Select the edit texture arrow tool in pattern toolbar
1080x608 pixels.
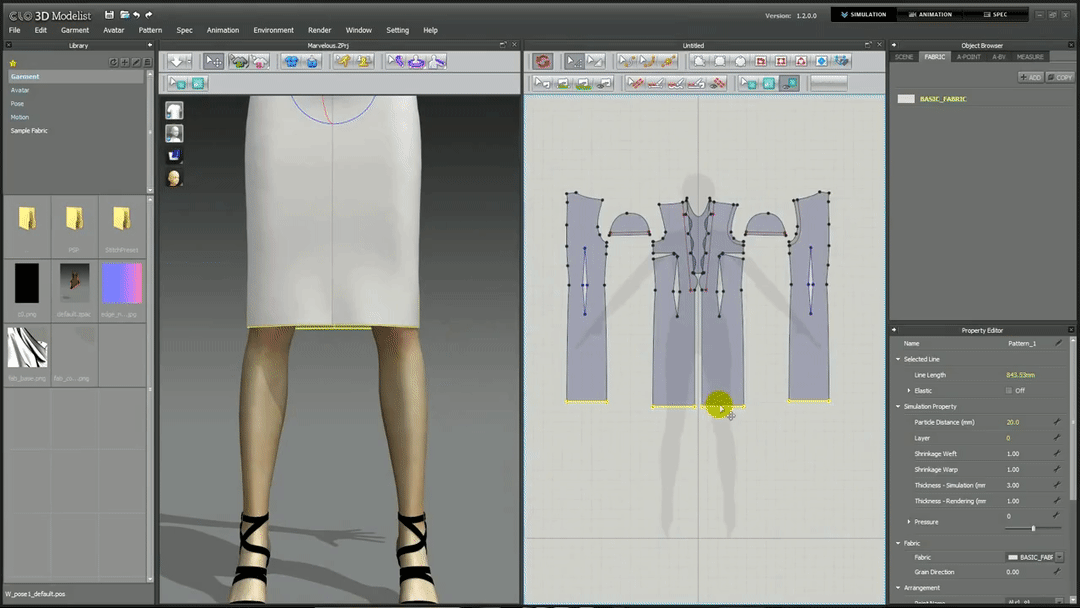coord(748,83)
